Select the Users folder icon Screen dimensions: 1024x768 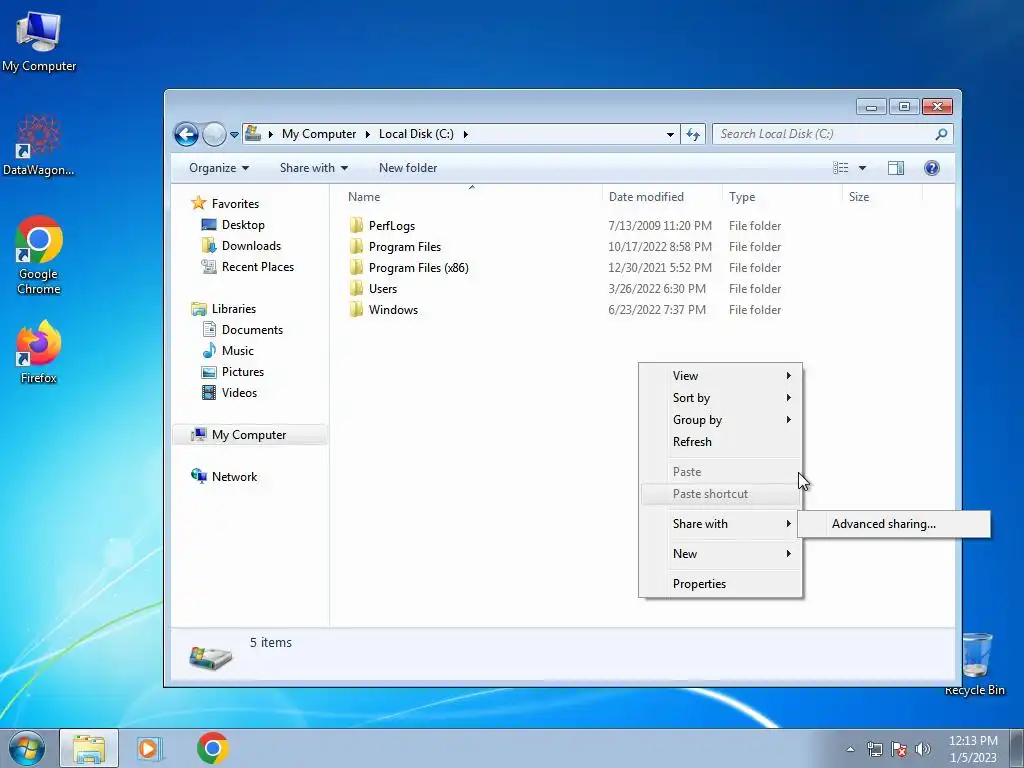pos(356,289)
